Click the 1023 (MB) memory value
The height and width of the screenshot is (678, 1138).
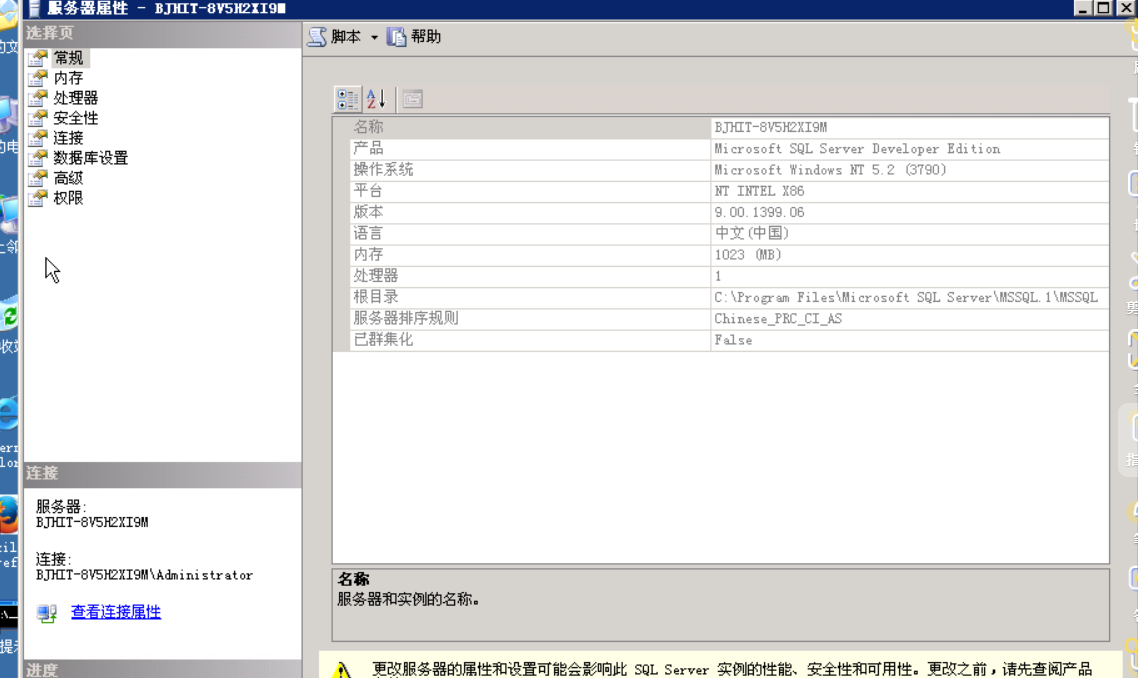coord(748,255)
